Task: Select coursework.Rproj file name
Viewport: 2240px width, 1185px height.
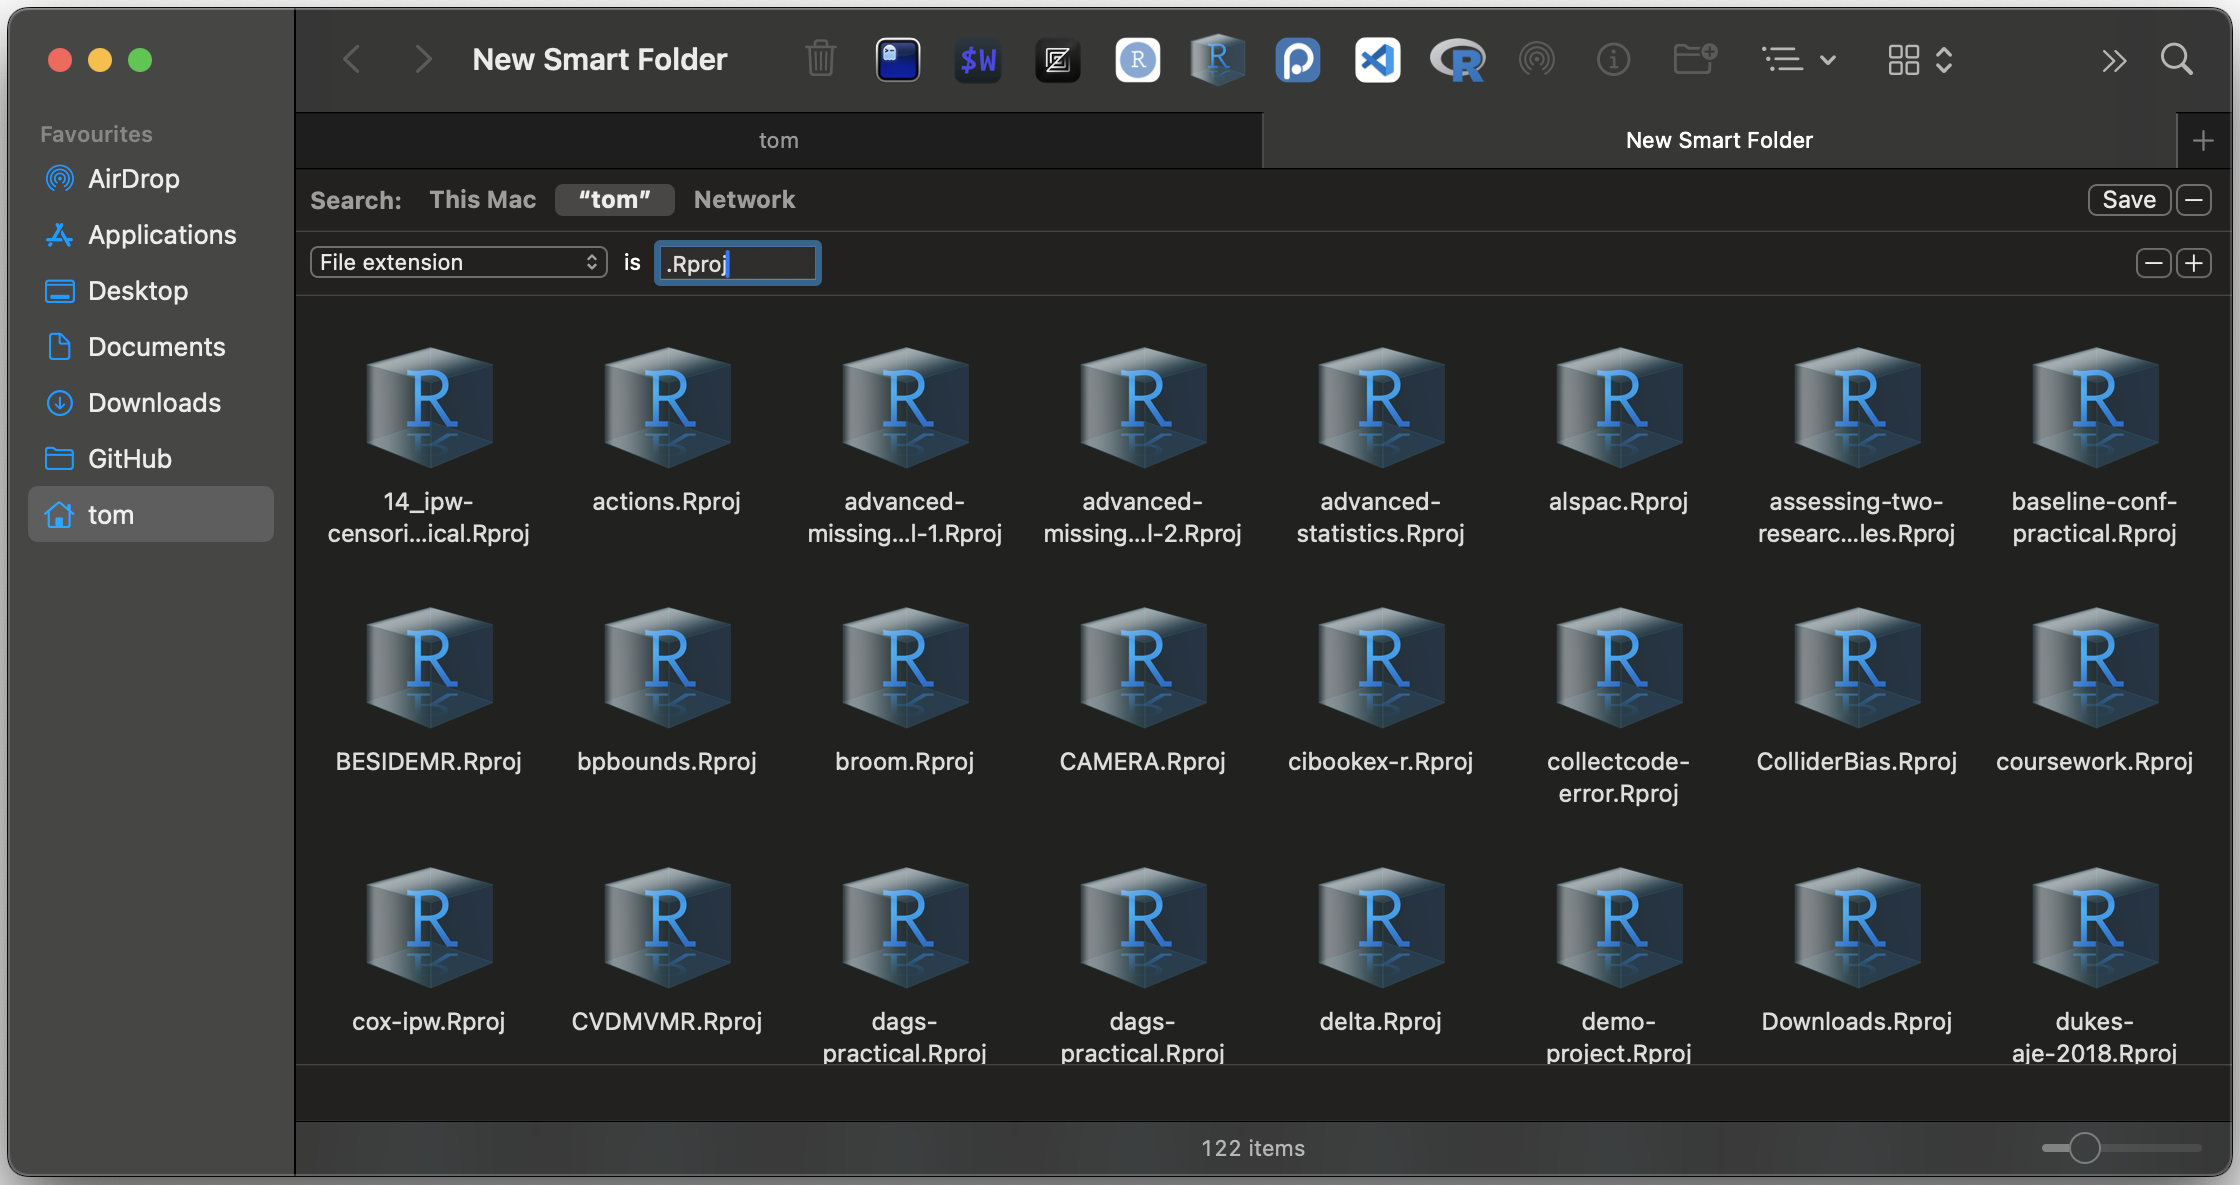Action: click(x=2095, y=762)
